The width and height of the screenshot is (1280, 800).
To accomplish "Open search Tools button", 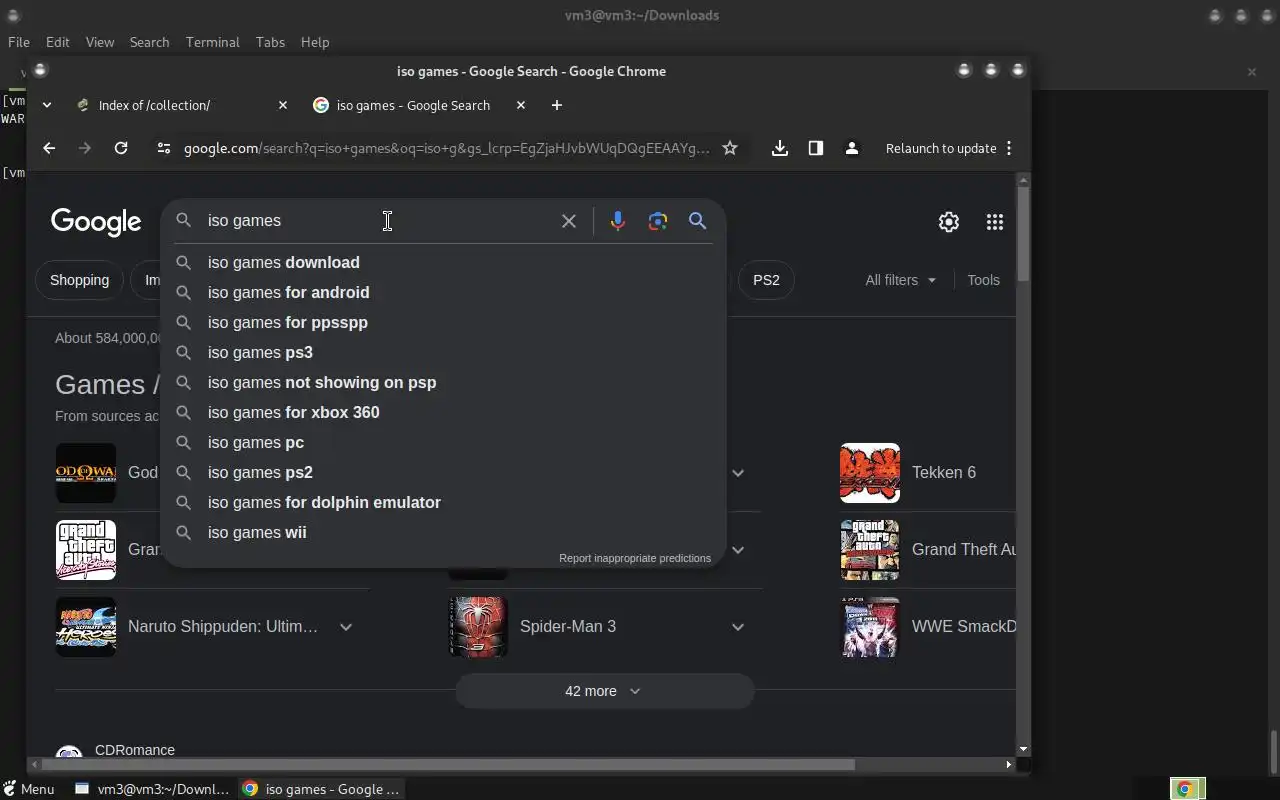I will coord(983,280).
